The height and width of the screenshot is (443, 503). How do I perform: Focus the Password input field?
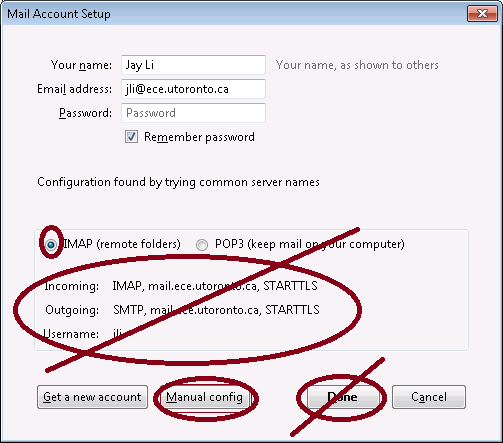pyautogui.click(x=193, y=113)
